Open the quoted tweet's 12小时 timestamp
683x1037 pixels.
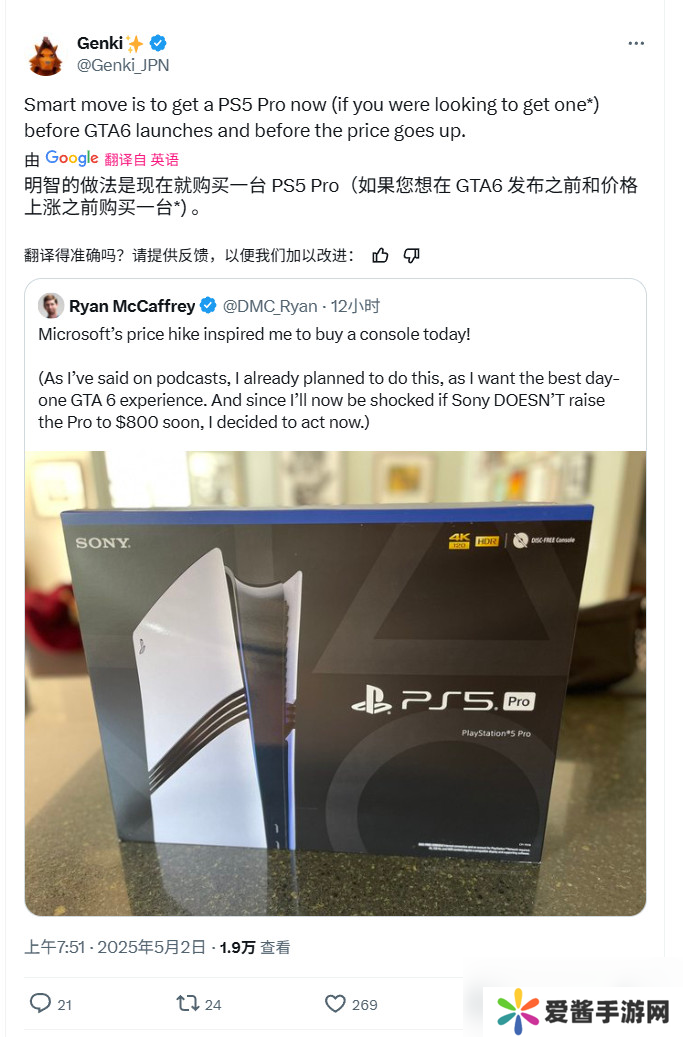[355, 306]
